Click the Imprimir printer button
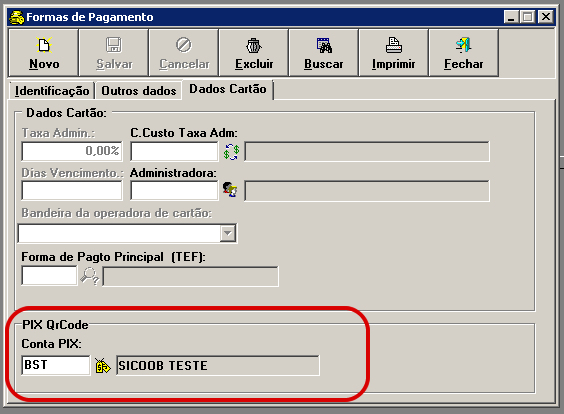 pos(394,53)
